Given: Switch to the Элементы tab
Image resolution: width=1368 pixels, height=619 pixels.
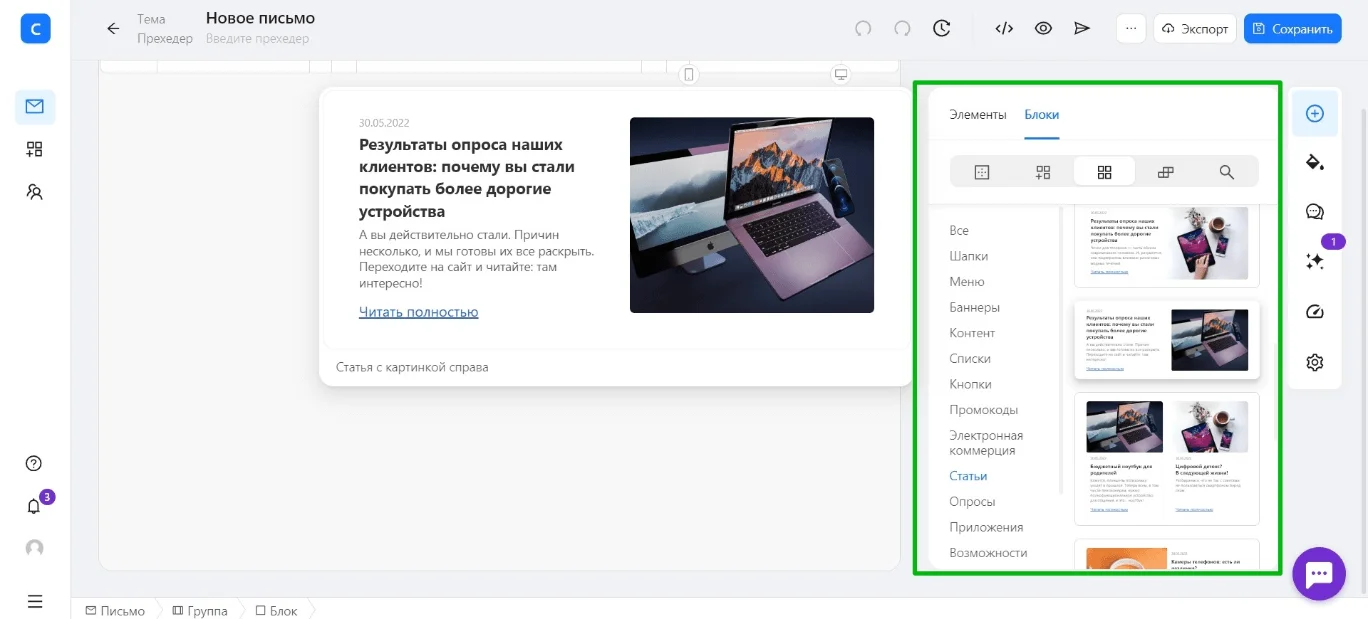Looking at the screenshot, I should tap(977, 114).
